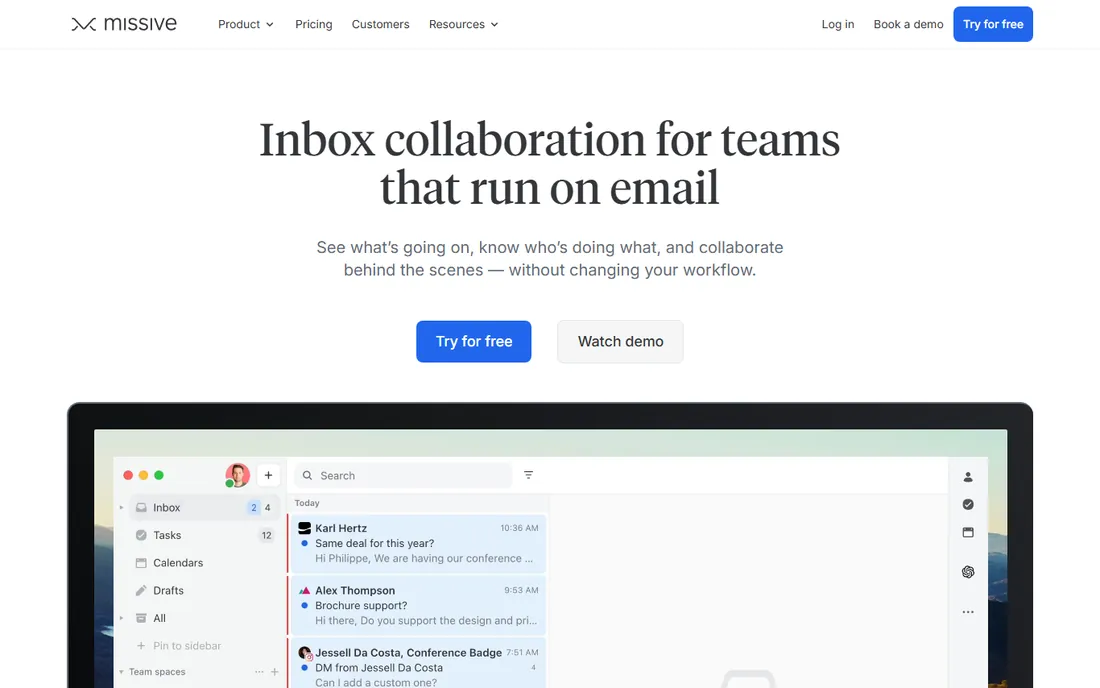Click Pin to sidebar

point(179,645)
